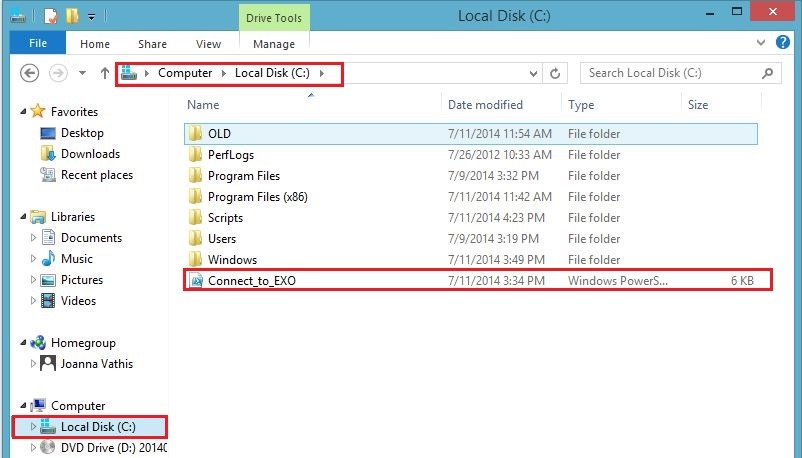Open the Manage tab under Drive Tools

pos(273,44)
